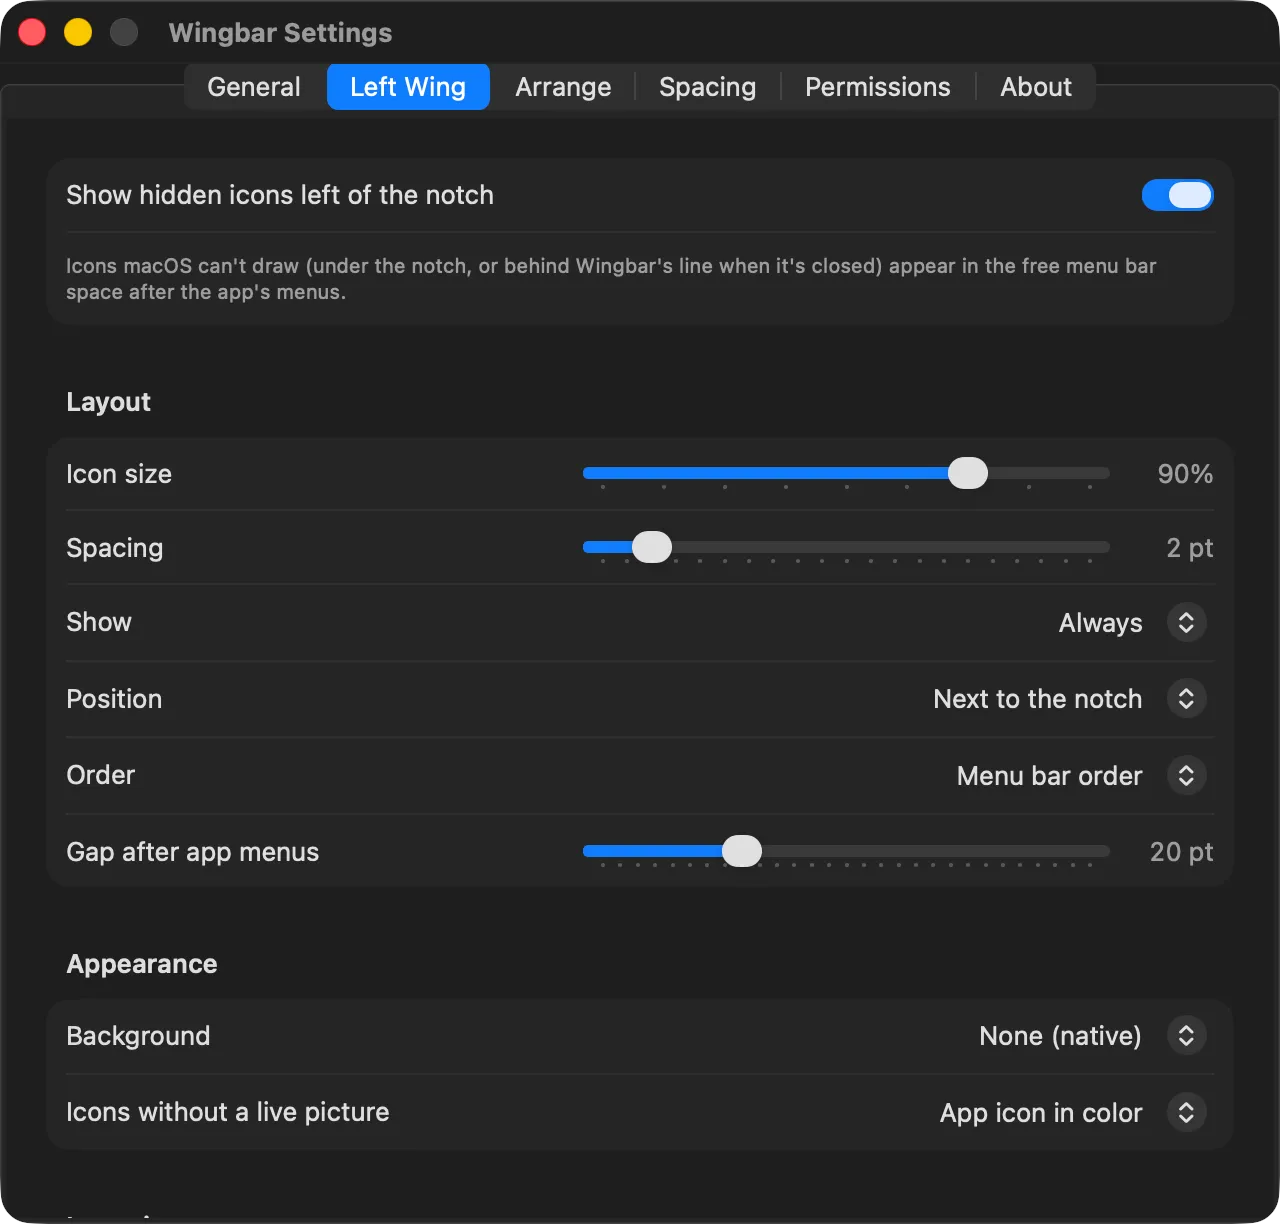Switch to the General tab
Screen dimensions: 1280x1224
click(x=254, y=87)
